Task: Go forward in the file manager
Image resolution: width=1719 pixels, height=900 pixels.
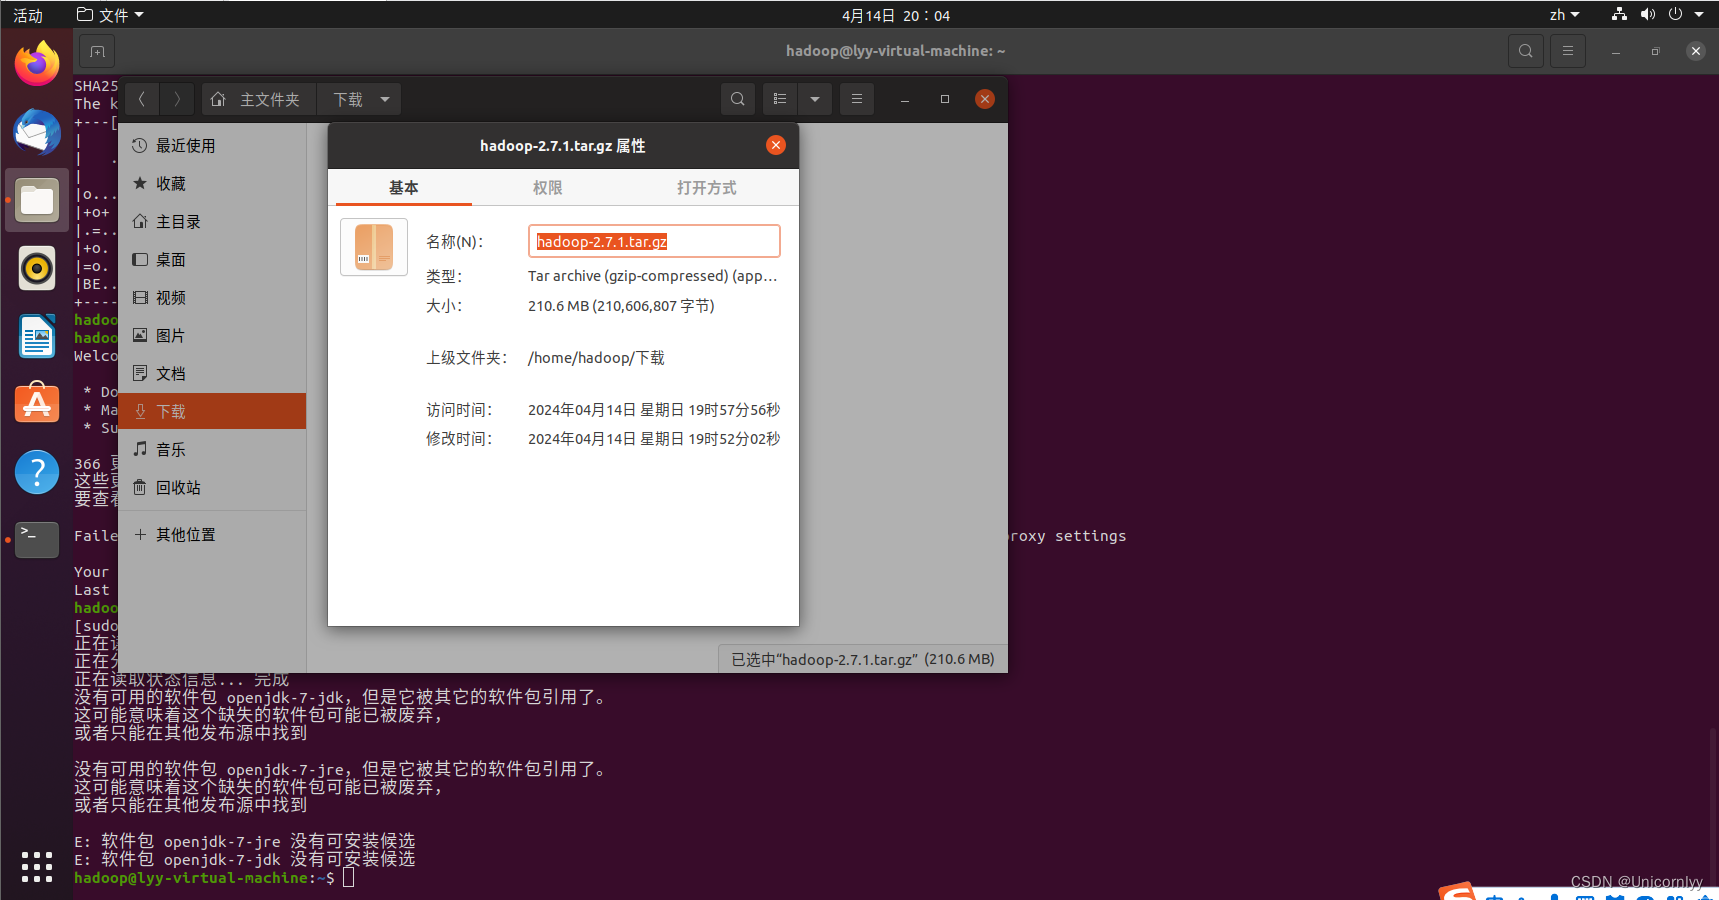Action: click(x=177, y=99)
